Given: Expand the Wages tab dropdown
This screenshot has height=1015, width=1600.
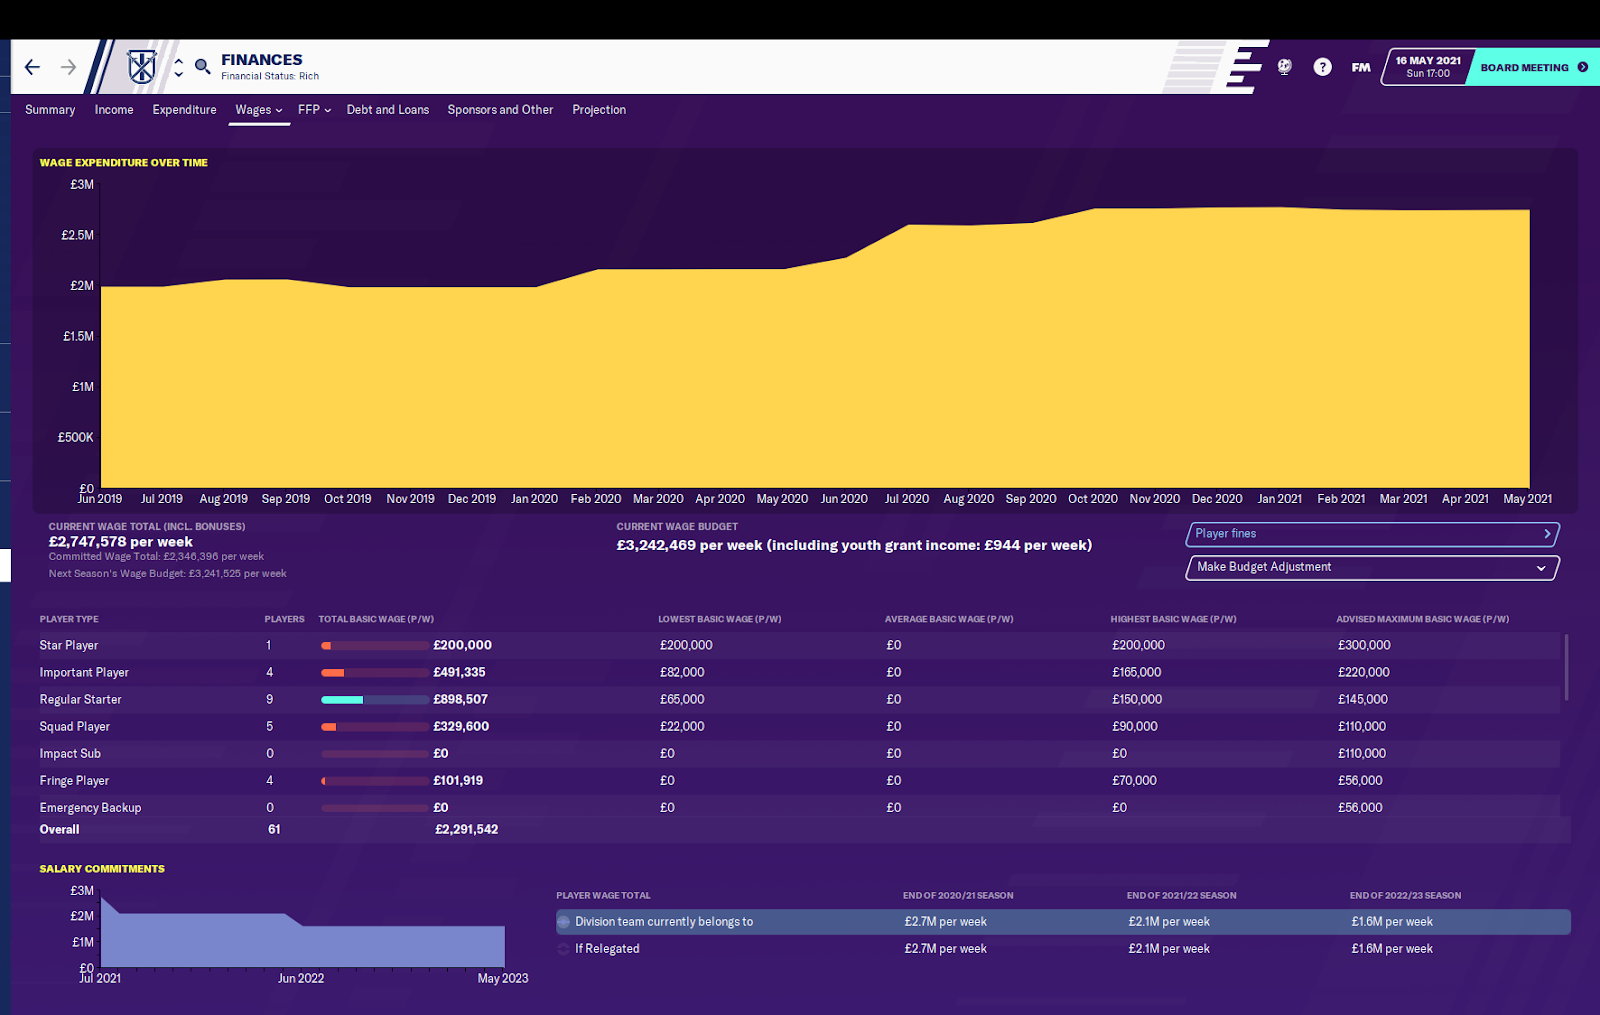Looking at the screenshot, I should [259, 110].
